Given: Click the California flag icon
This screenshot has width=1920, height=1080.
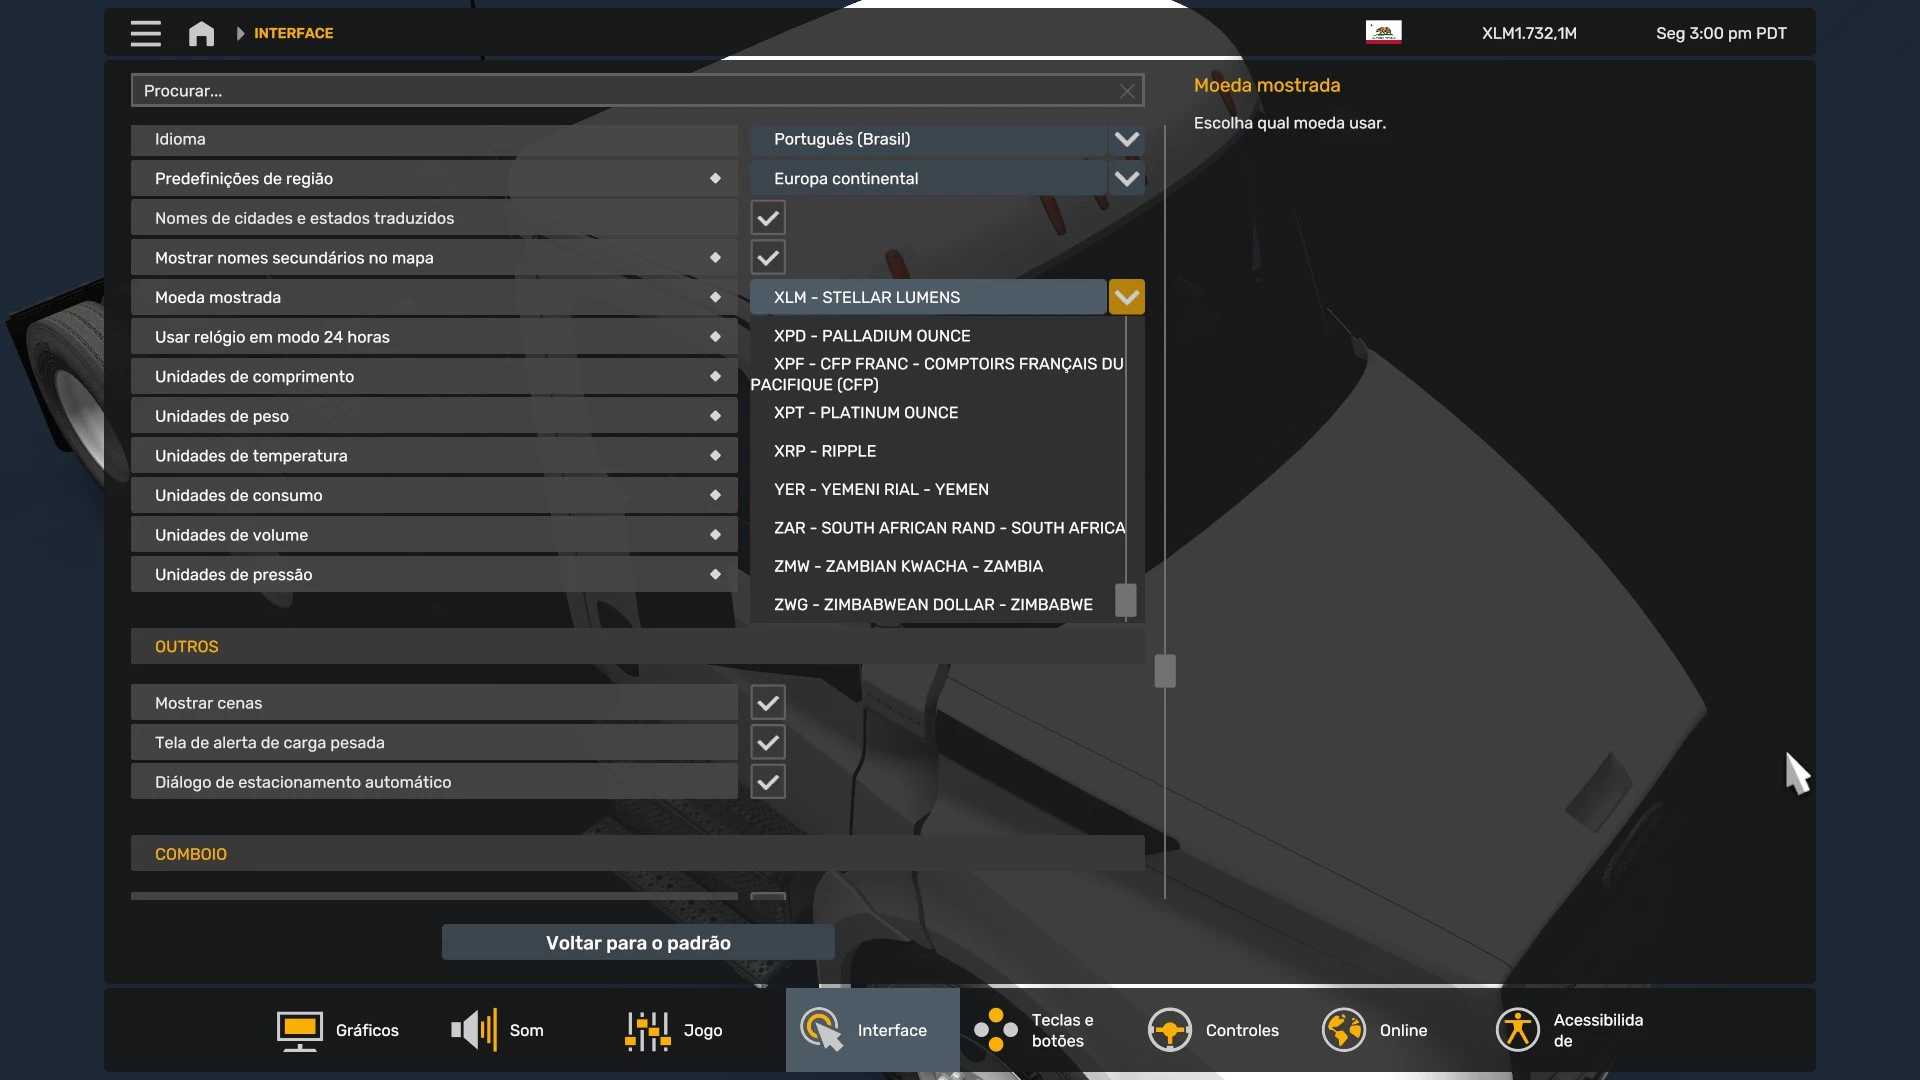Looking at the screenshot, I should [x=1383, y=32].
